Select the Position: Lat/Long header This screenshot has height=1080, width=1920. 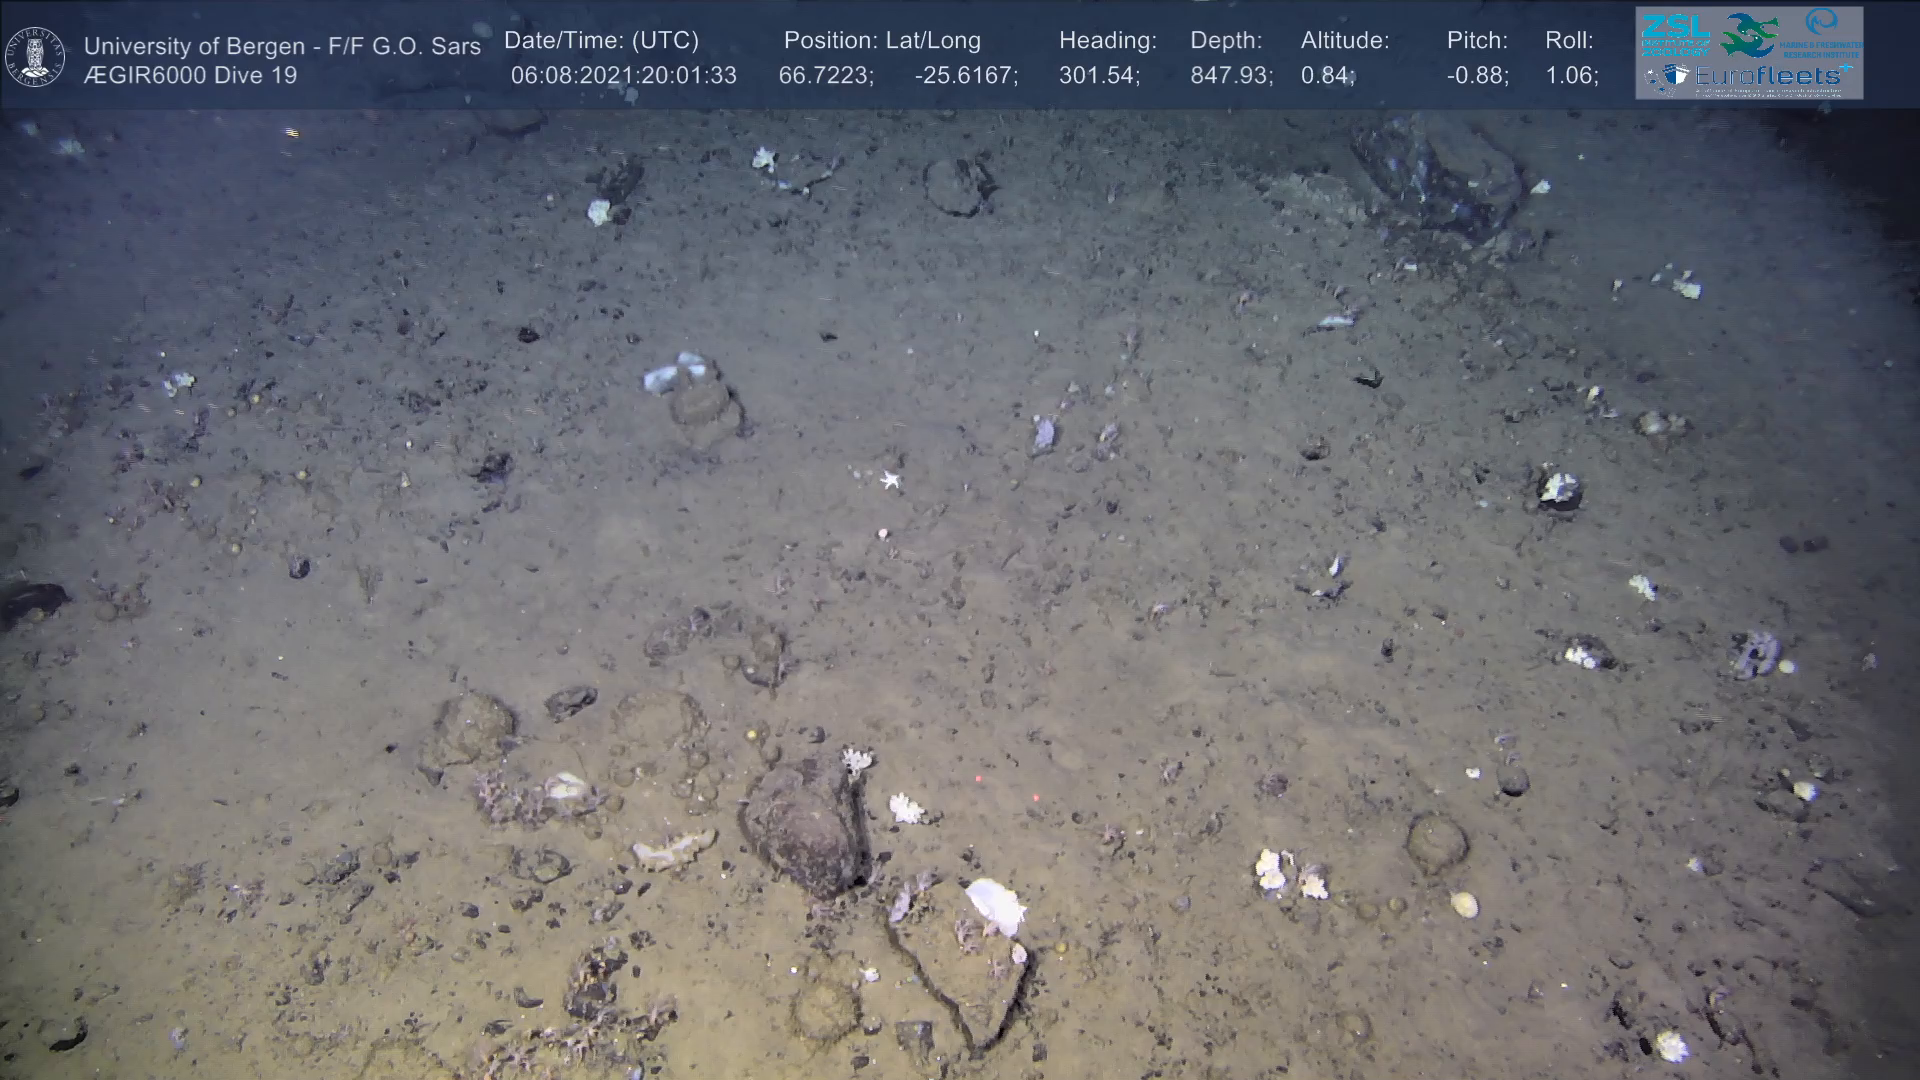click(882, 40)
